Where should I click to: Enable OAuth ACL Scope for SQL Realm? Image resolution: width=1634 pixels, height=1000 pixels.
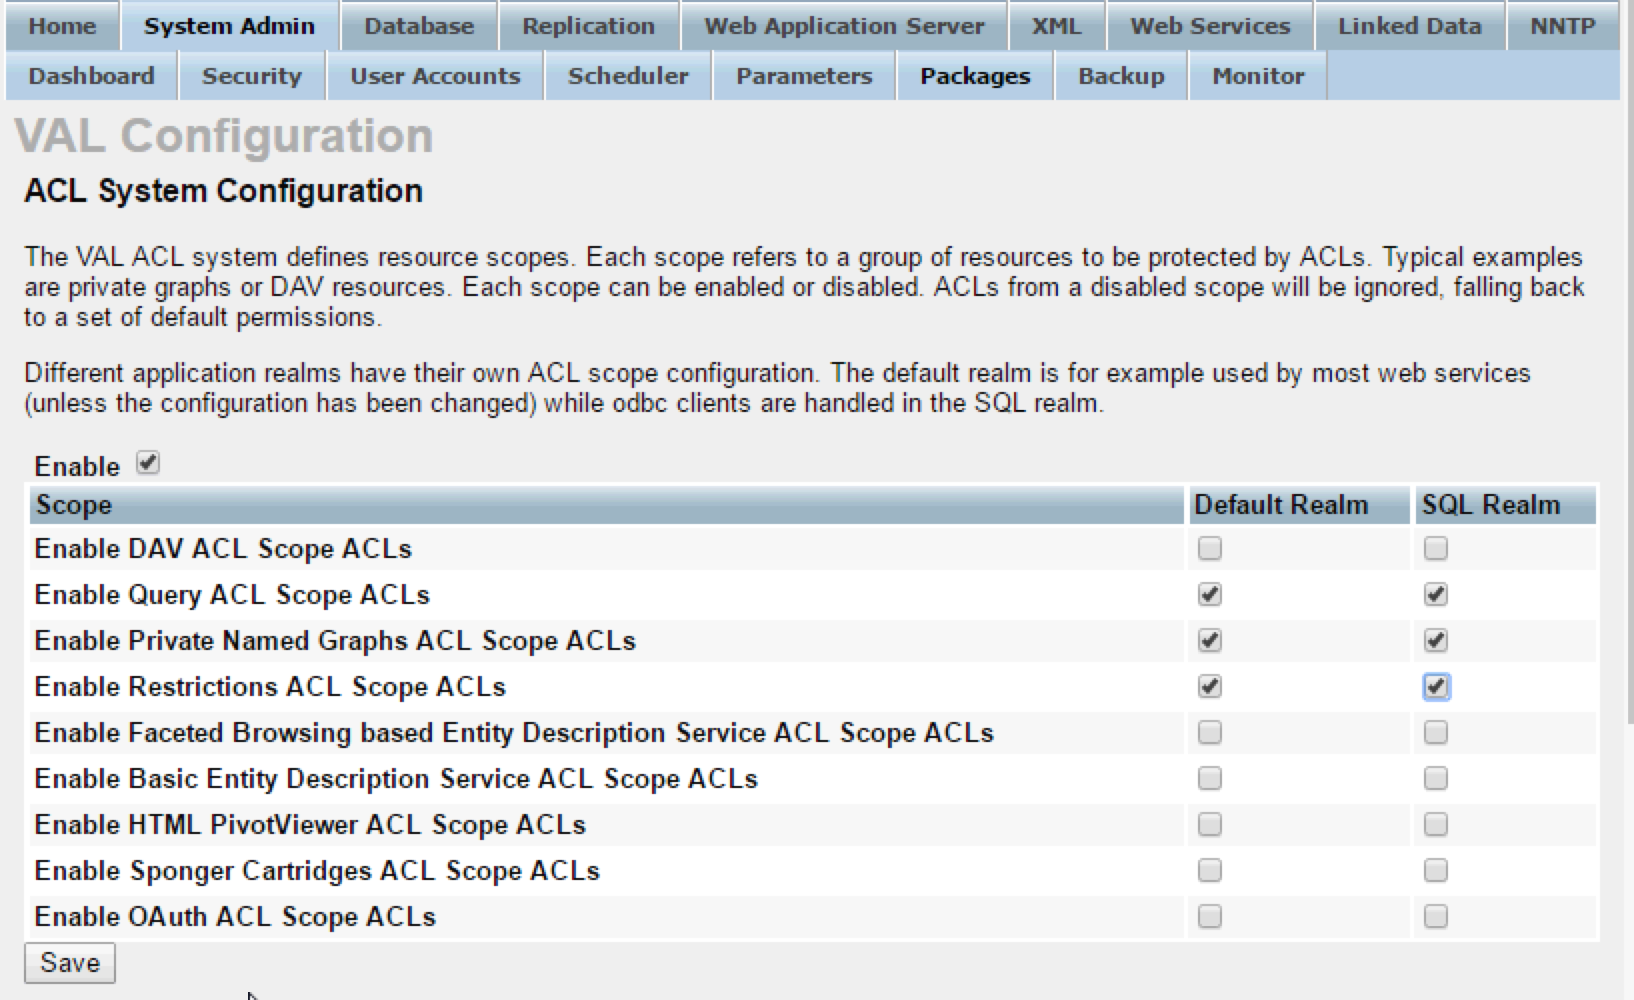tap(1435, 916)
